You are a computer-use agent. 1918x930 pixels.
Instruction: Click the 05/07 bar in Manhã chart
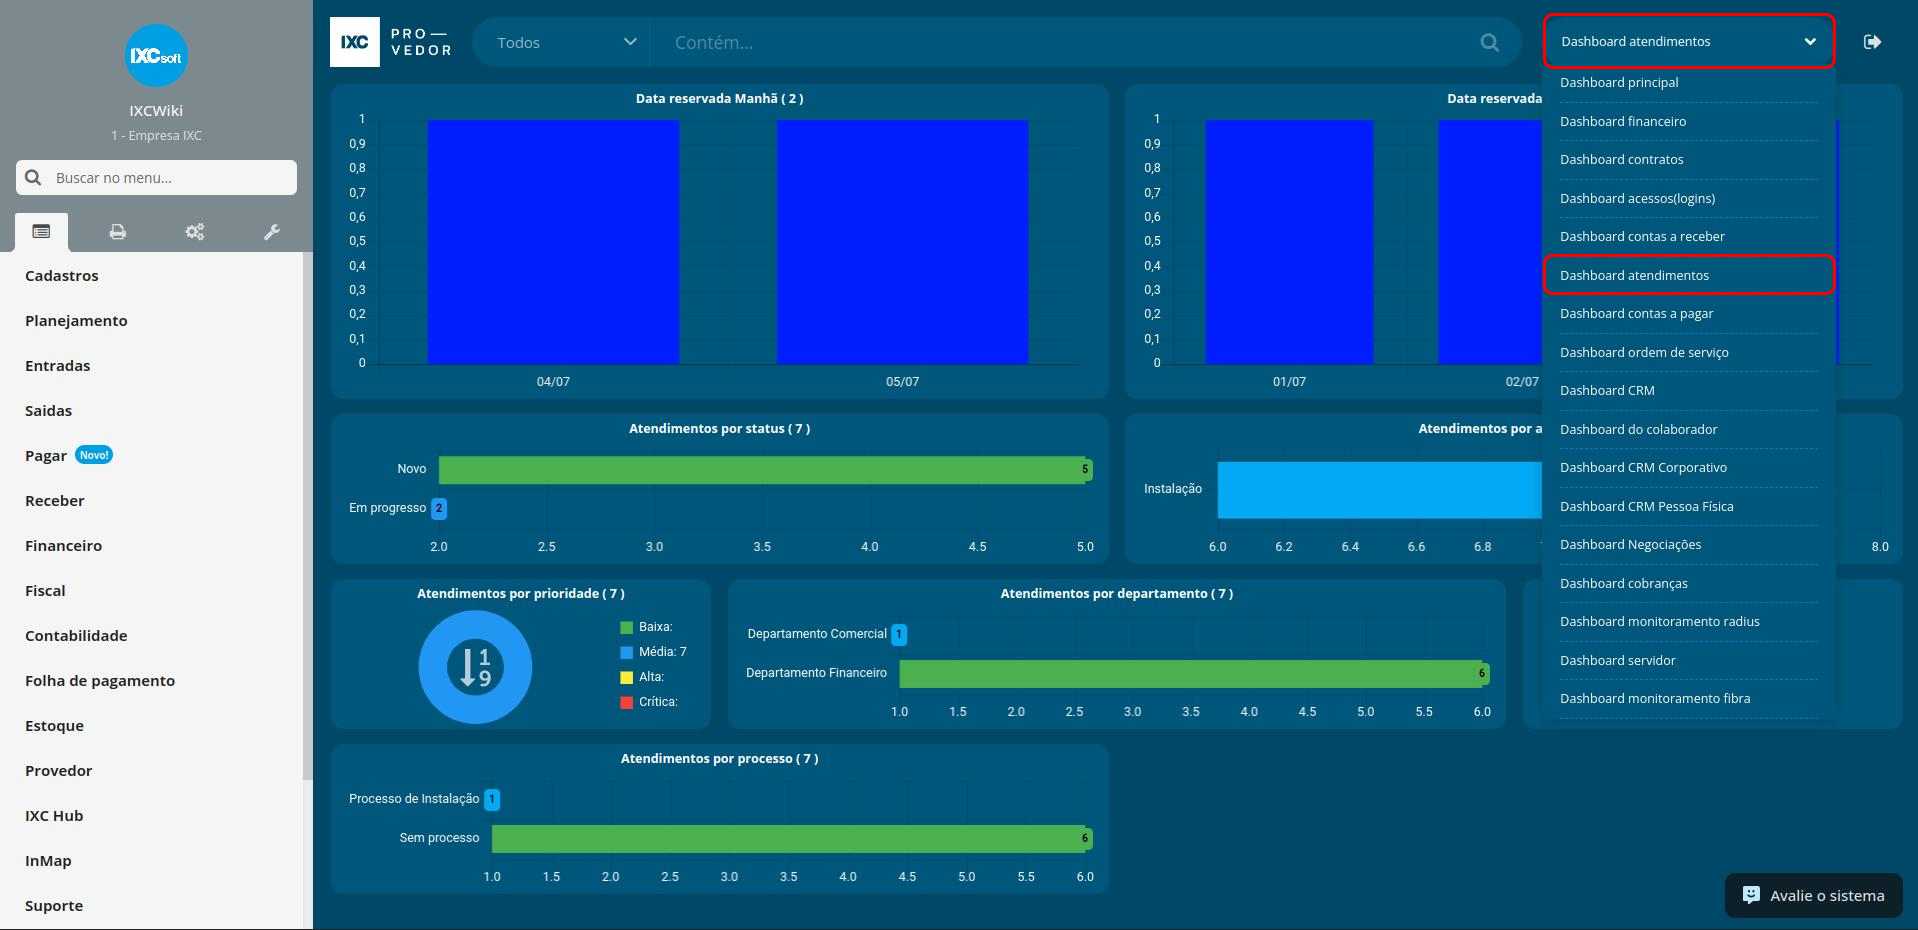[x=902, y=242]
